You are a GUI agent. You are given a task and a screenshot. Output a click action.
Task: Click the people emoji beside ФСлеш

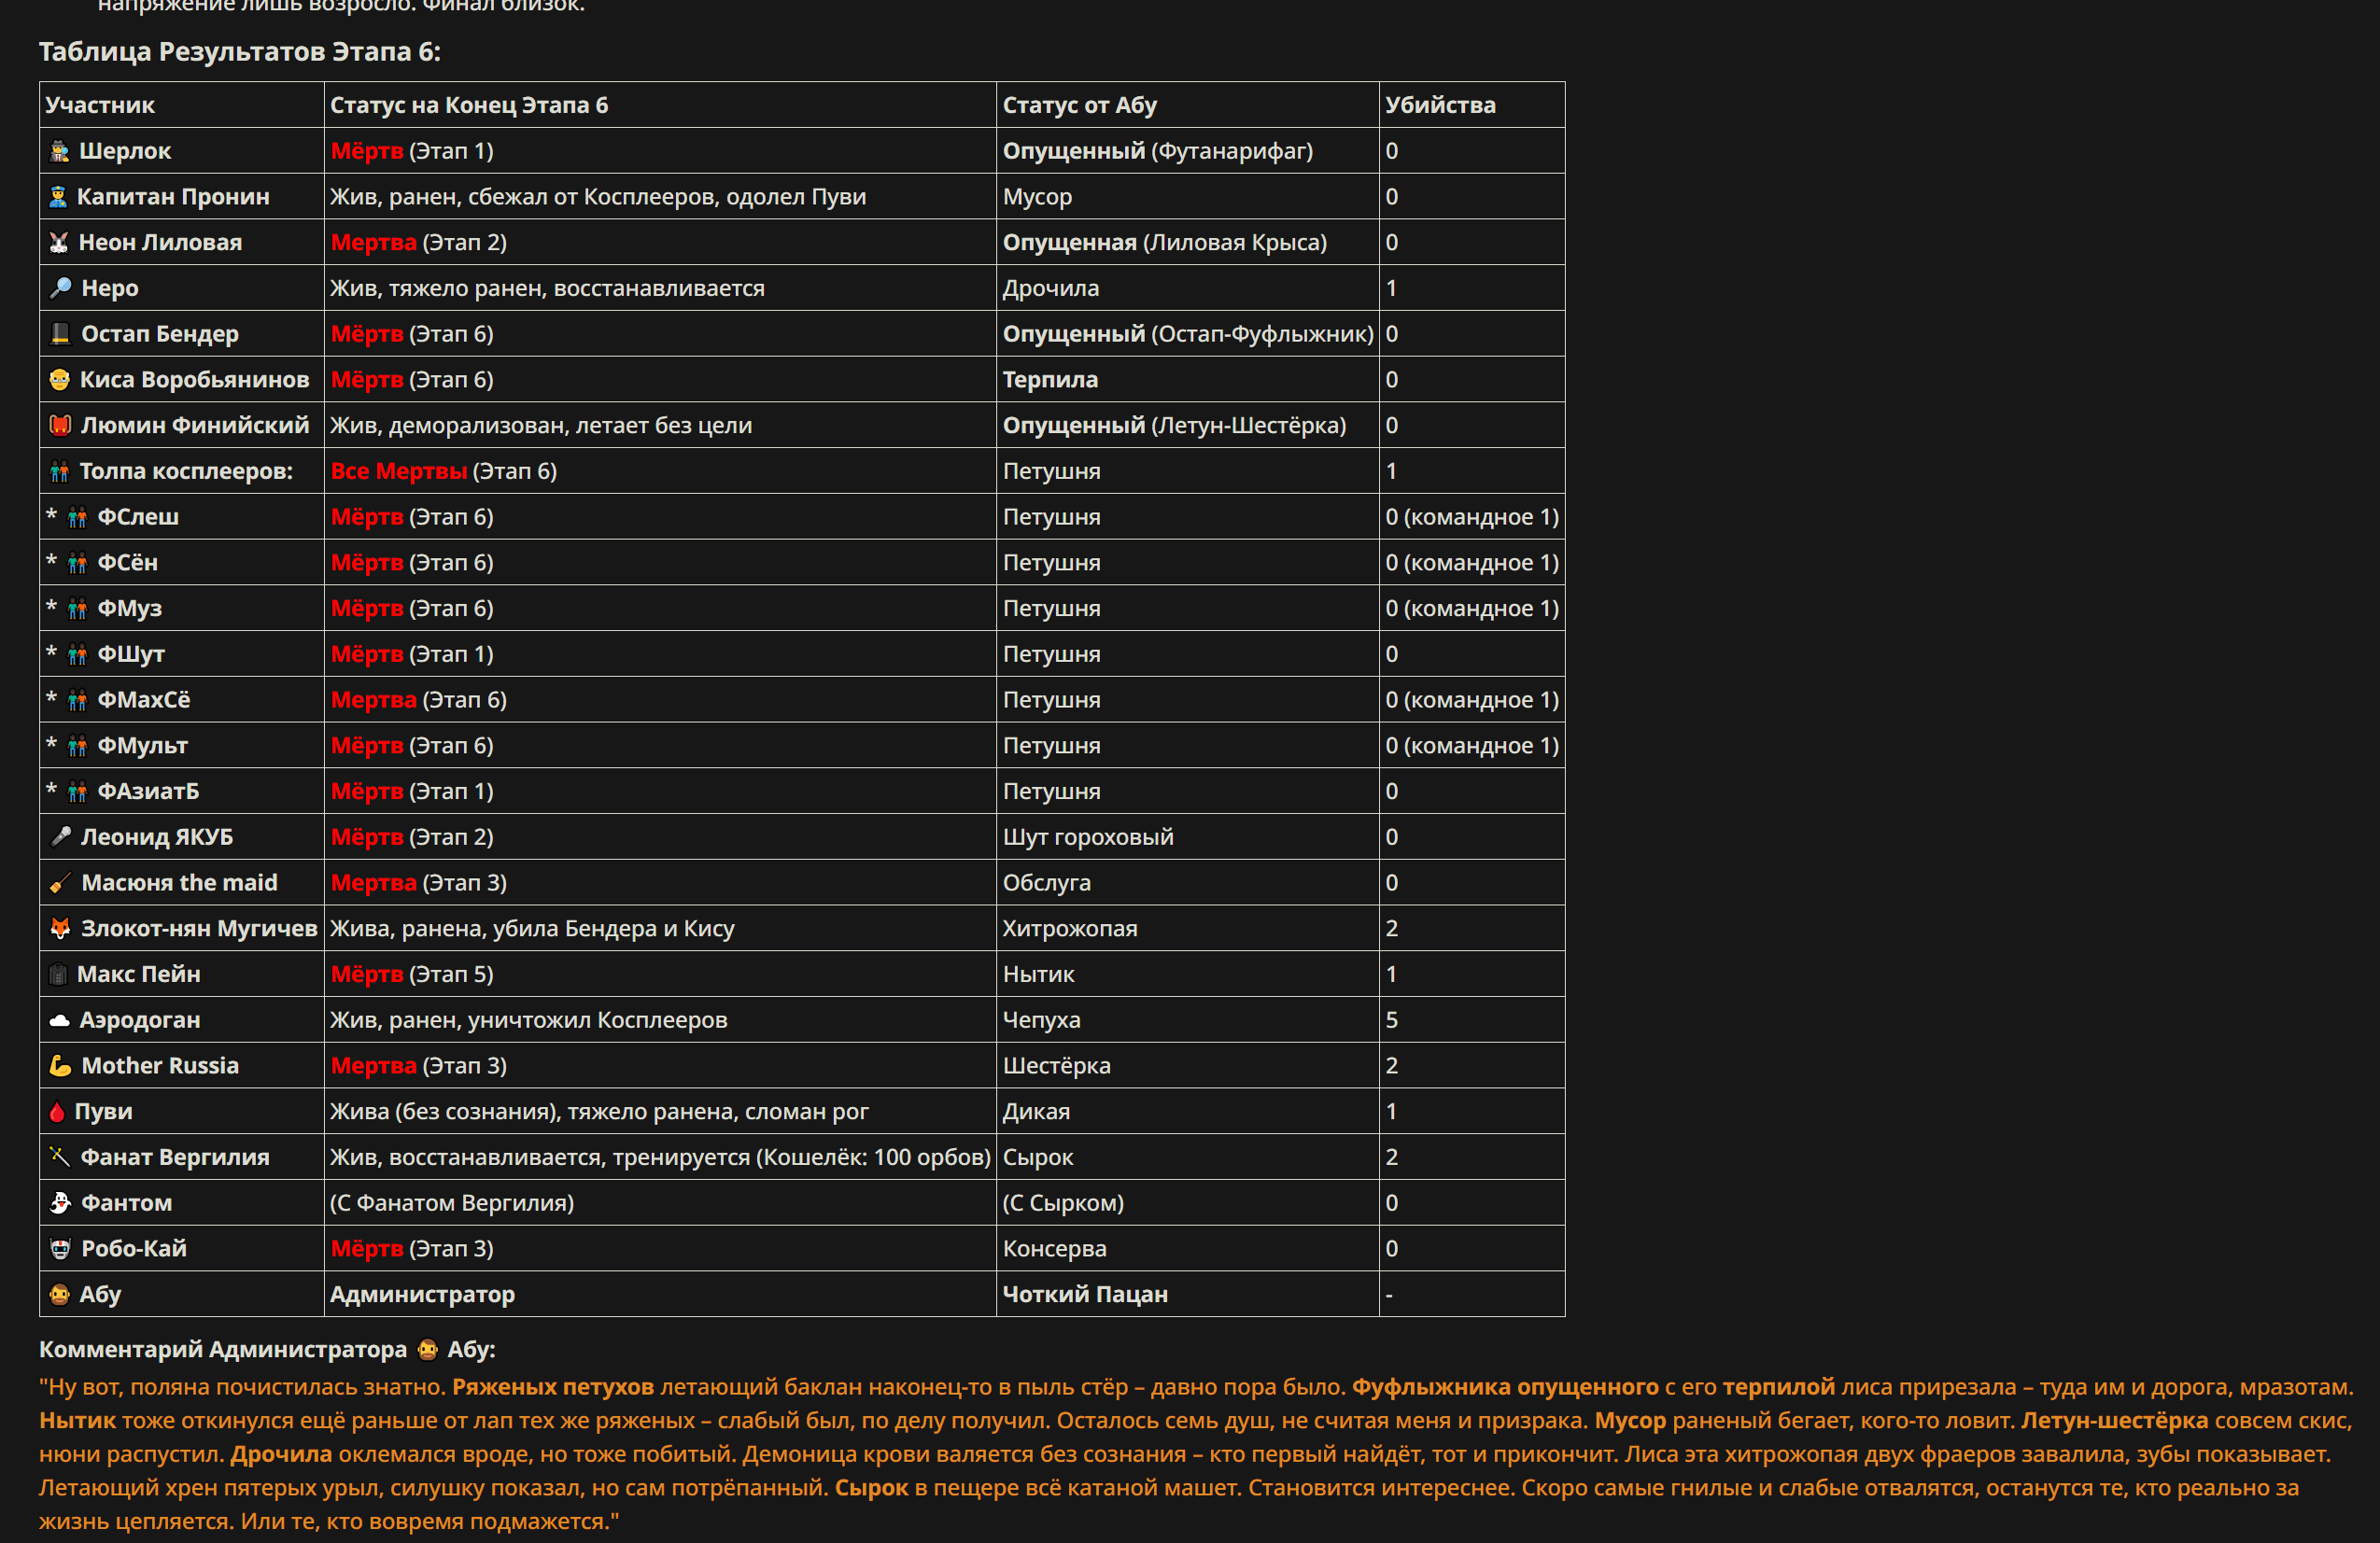pos(78,518)
